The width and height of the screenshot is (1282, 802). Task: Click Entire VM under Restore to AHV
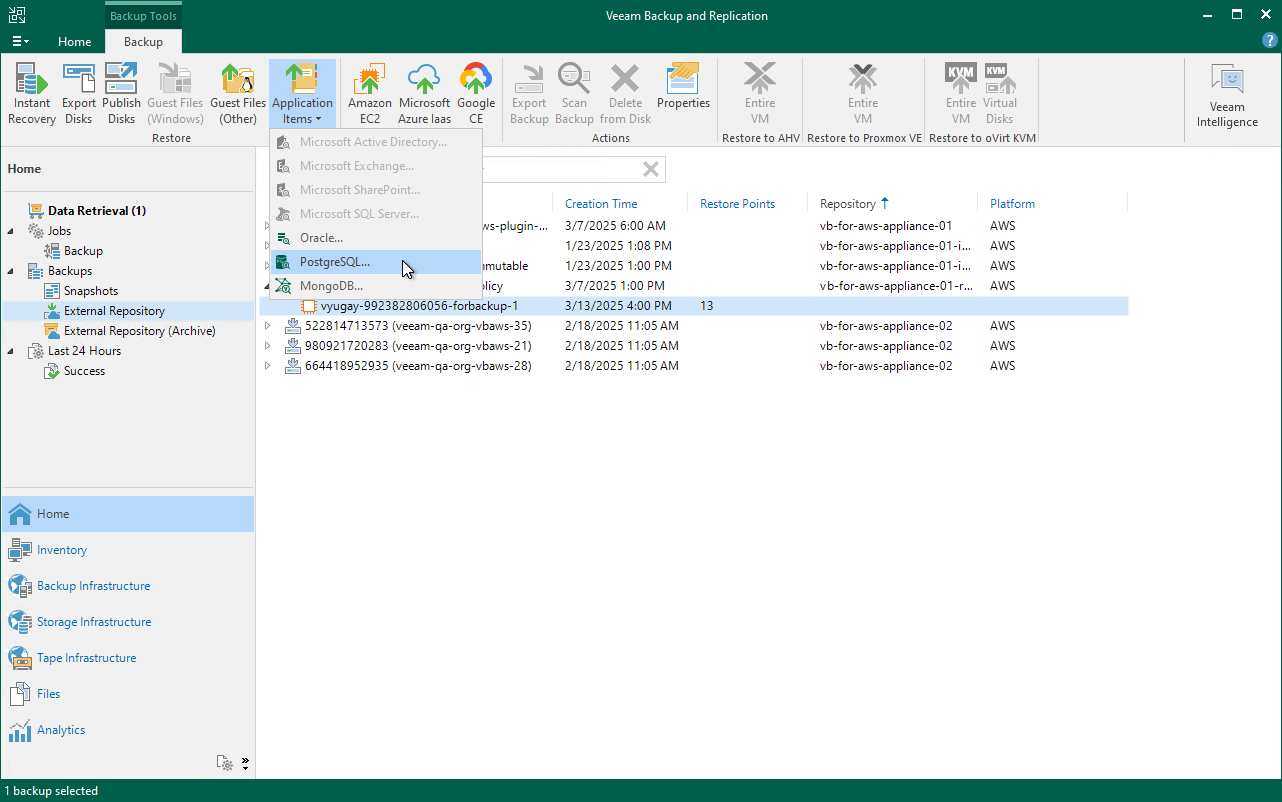pos(760,94)
